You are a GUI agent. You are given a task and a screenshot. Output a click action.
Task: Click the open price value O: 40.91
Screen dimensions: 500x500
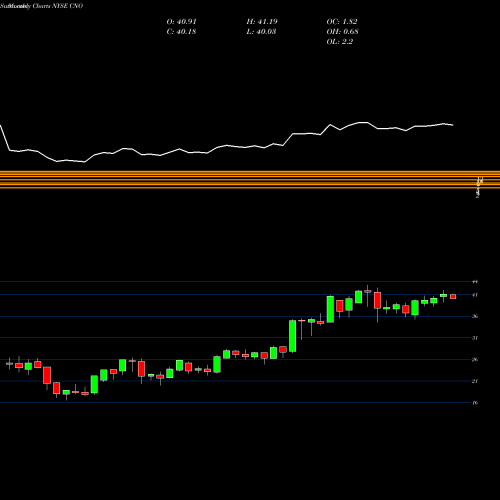(x=181, y=22)
